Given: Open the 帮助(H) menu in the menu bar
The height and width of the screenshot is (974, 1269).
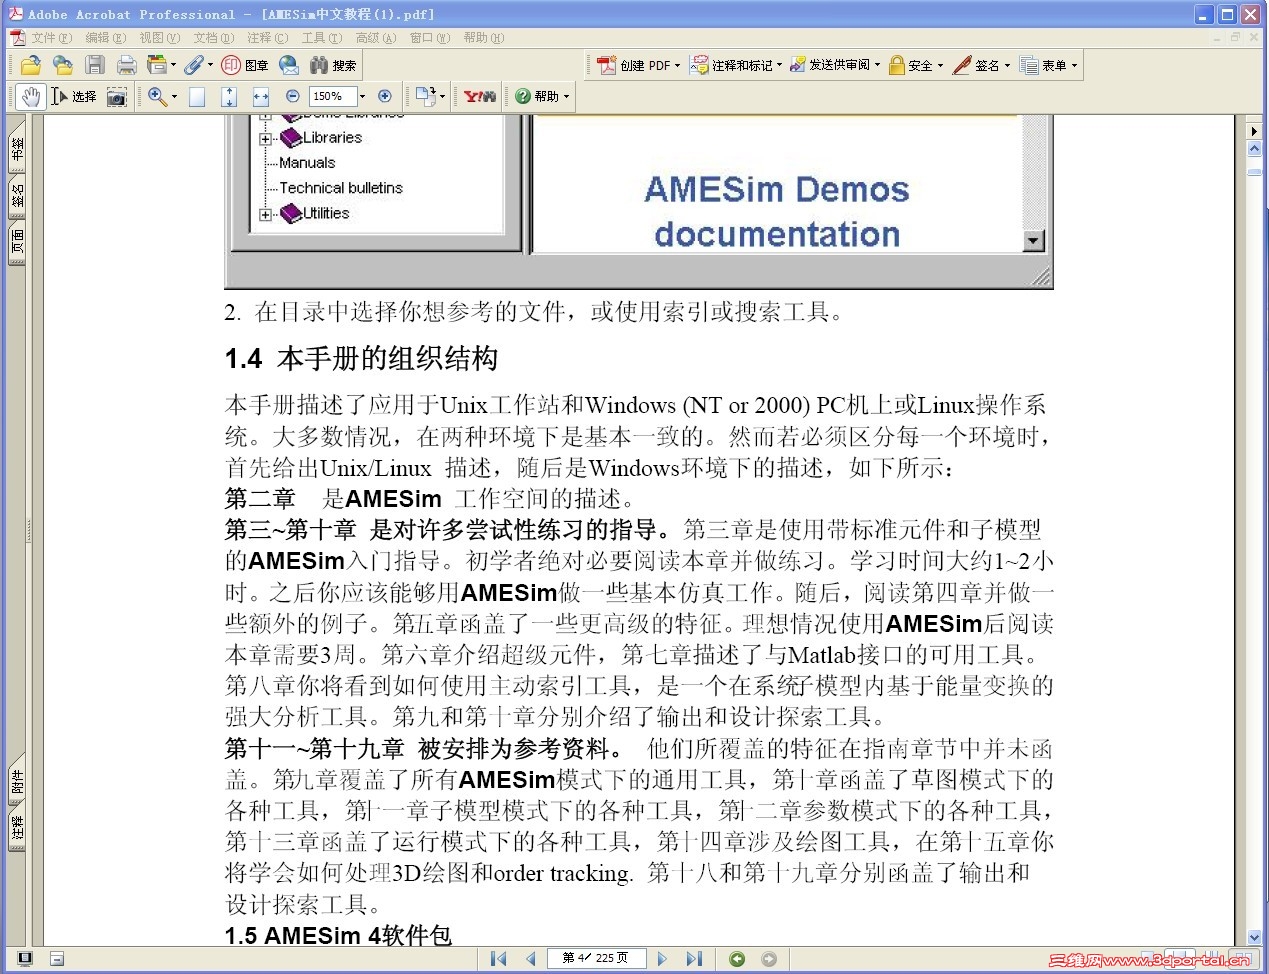Looking at the screenshot, I should coord(483,38).
